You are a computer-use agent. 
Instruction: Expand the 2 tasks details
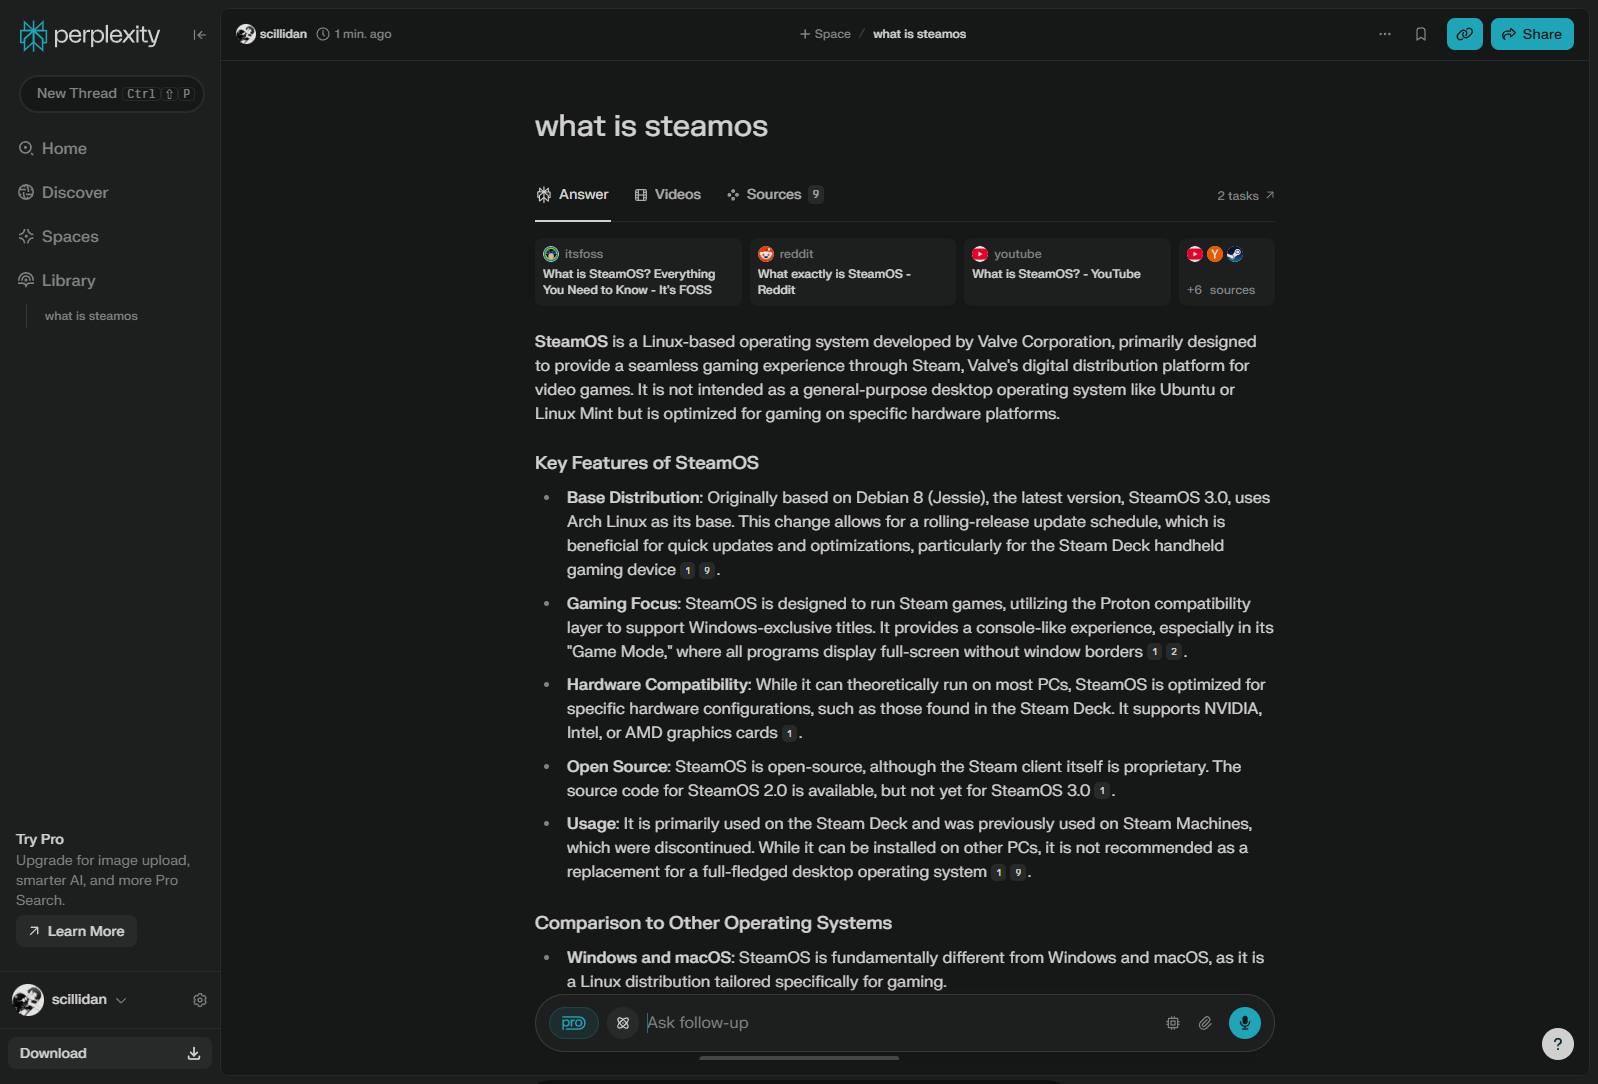[1246, 196]
